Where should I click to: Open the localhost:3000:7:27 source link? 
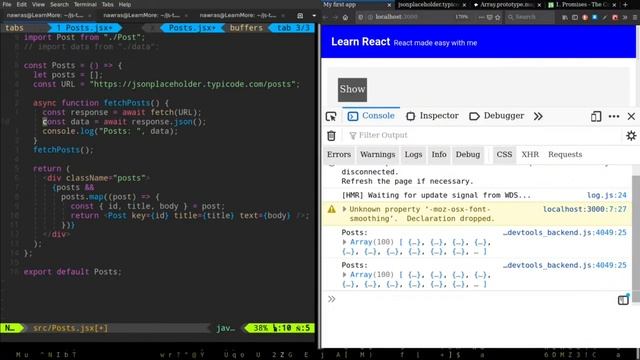click(x=584, y=209)
